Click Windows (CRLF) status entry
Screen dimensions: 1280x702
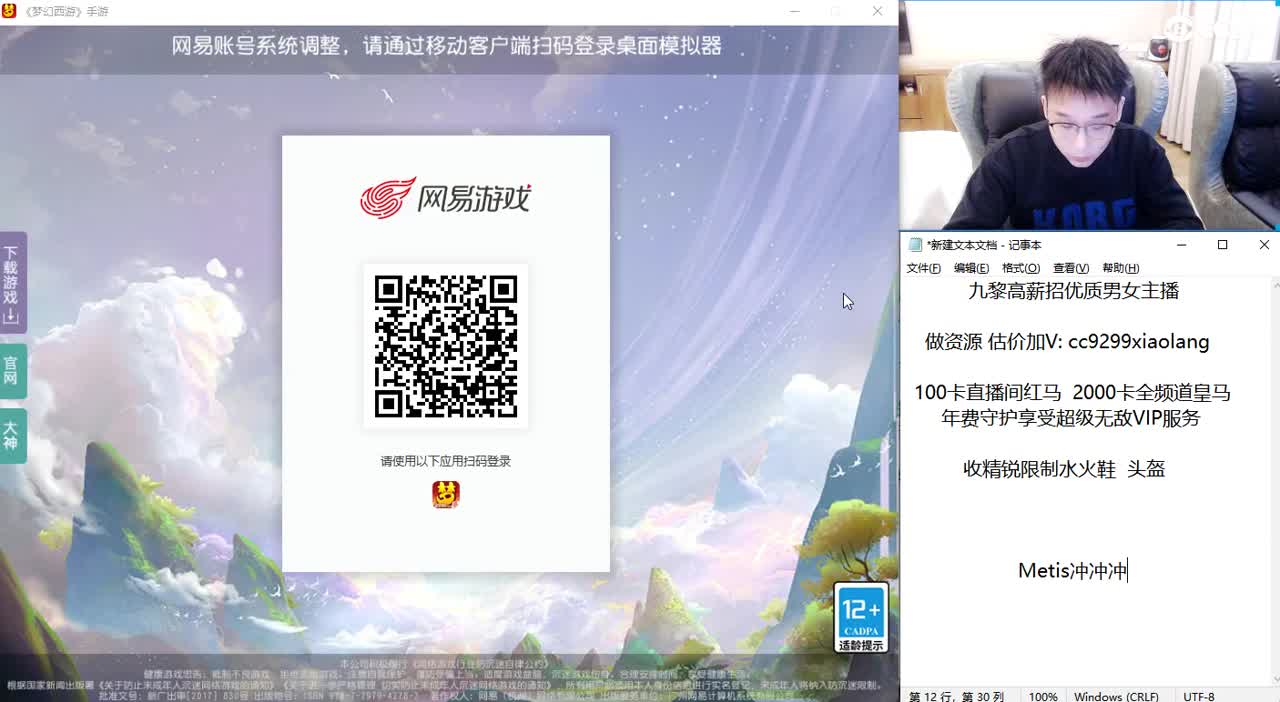tap(1116, 696)
